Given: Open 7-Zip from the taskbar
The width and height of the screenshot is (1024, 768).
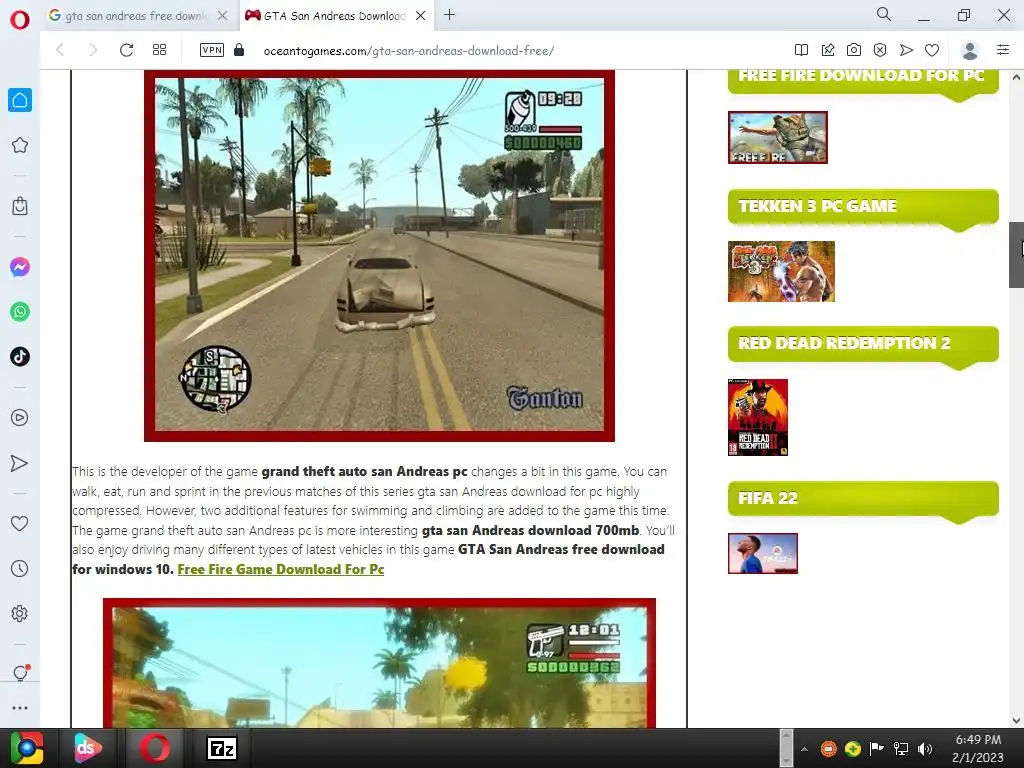Looking at the screenshot, I should pyautogui.click(x=221, y=748).
